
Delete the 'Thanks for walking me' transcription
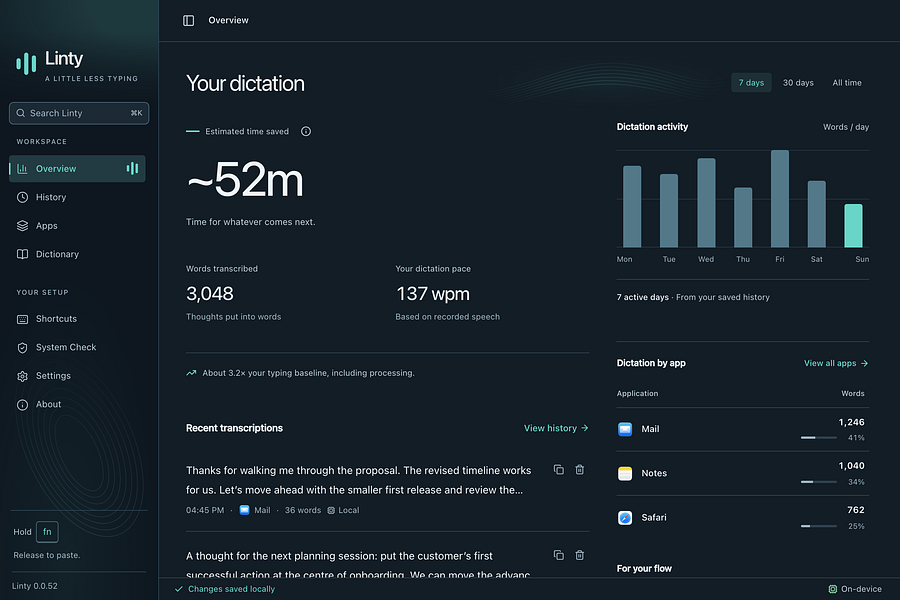tap(580, 470)
